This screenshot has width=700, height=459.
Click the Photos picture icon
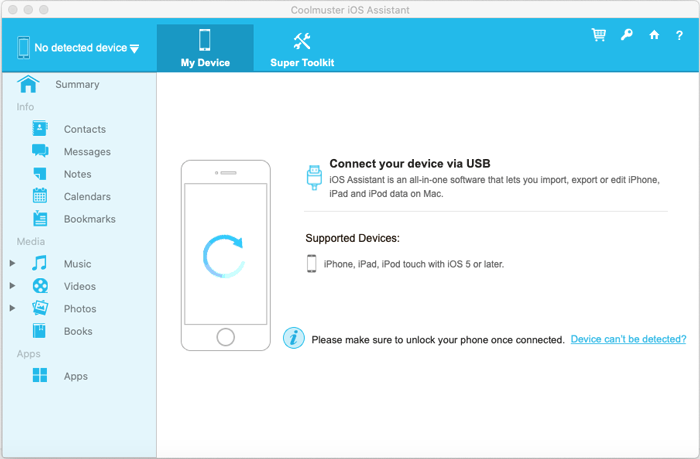tap(40, 308)
